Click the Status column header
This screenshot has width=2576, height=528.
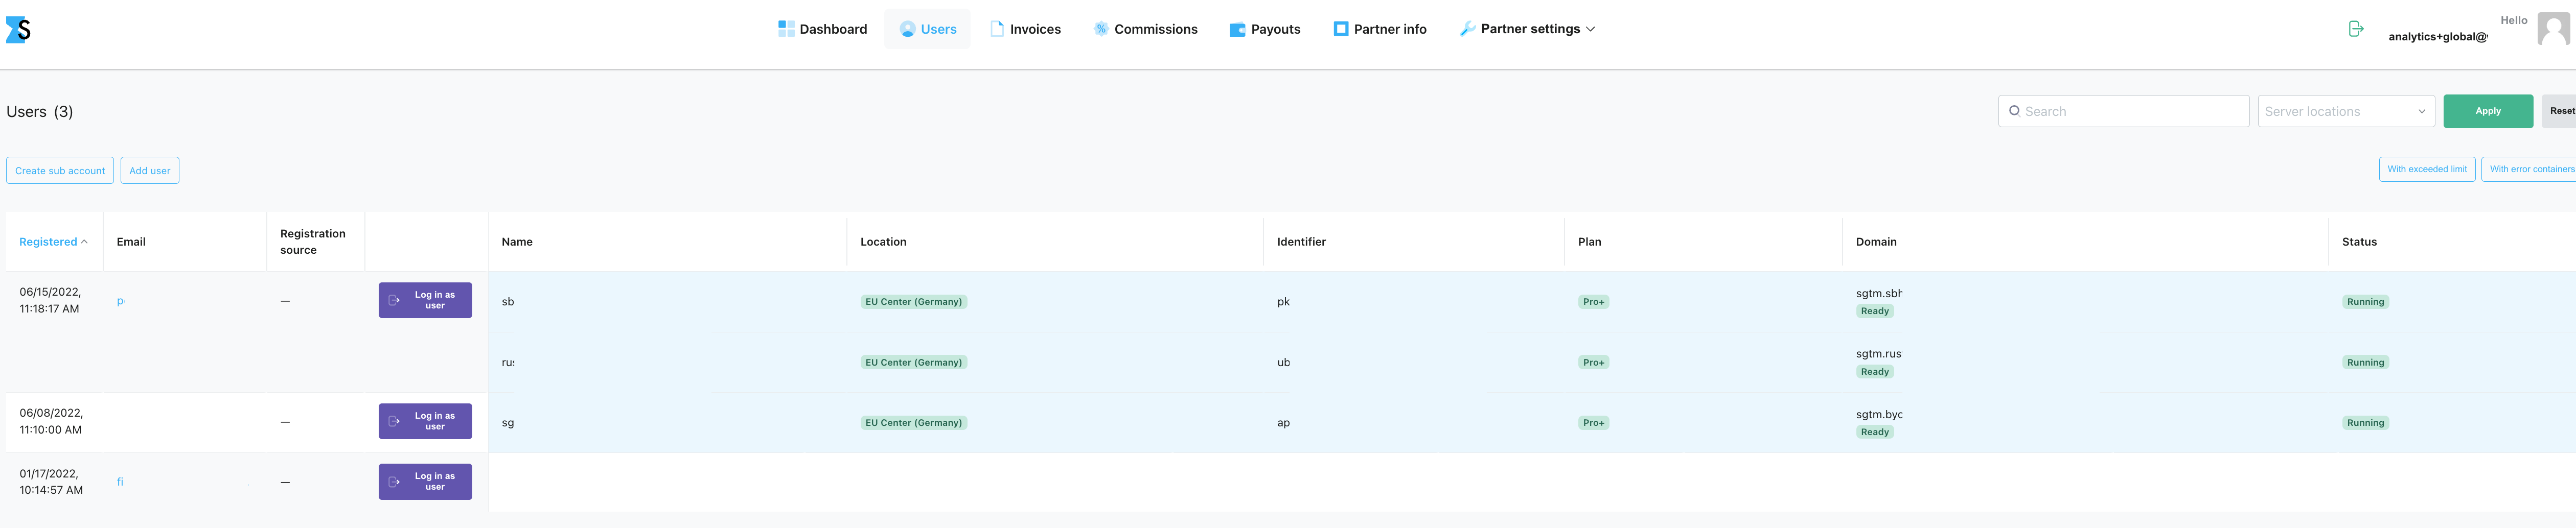coord(2359,242)
